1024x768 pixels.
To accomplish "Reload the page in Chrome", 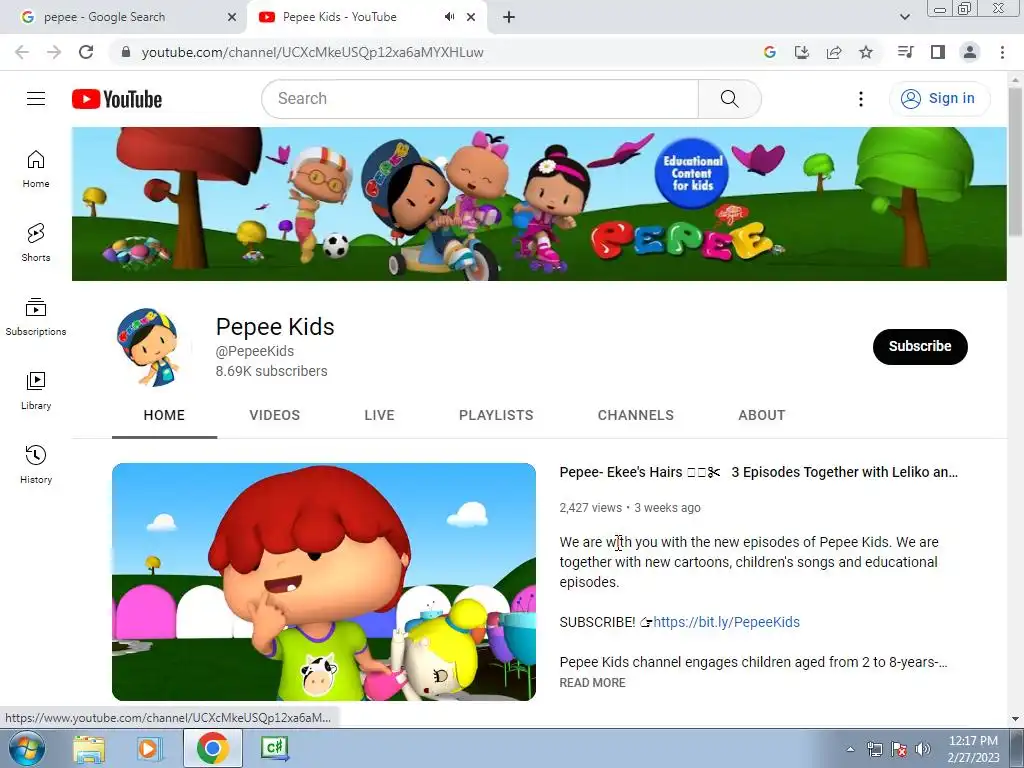I will tap(86, 52).
